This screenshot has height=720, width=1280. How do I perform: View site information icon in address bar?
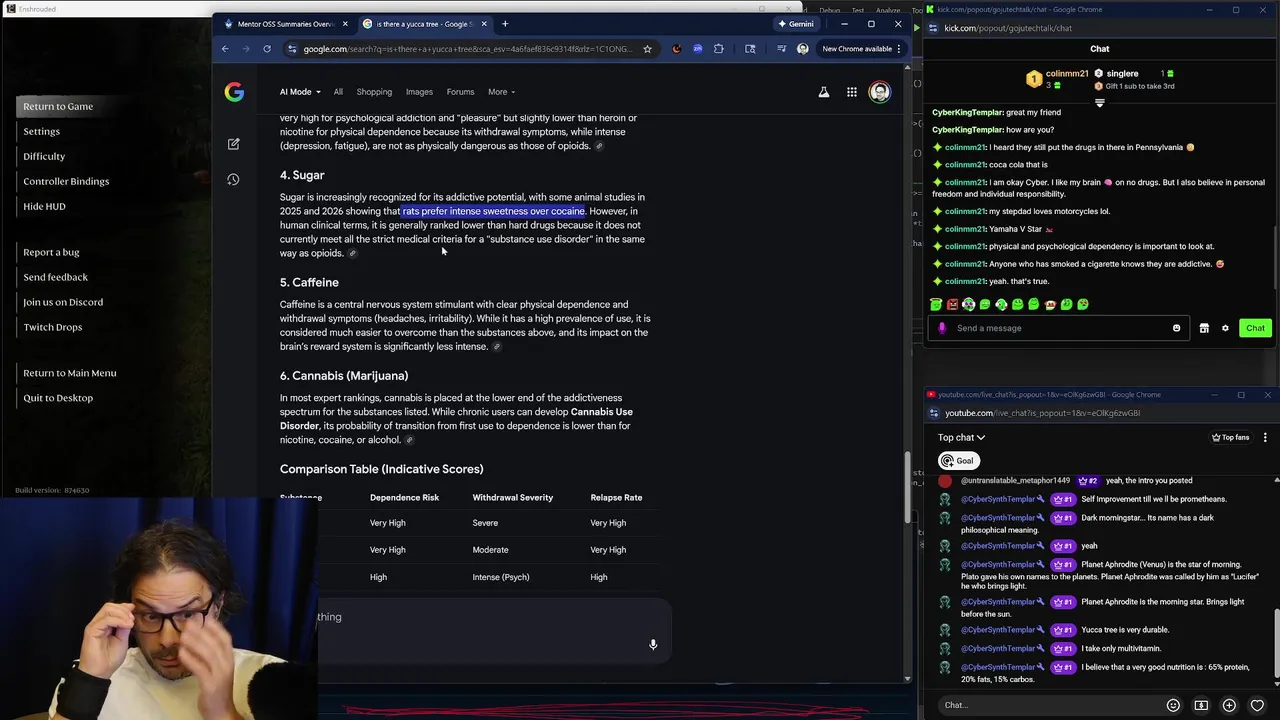coord(292,49)
